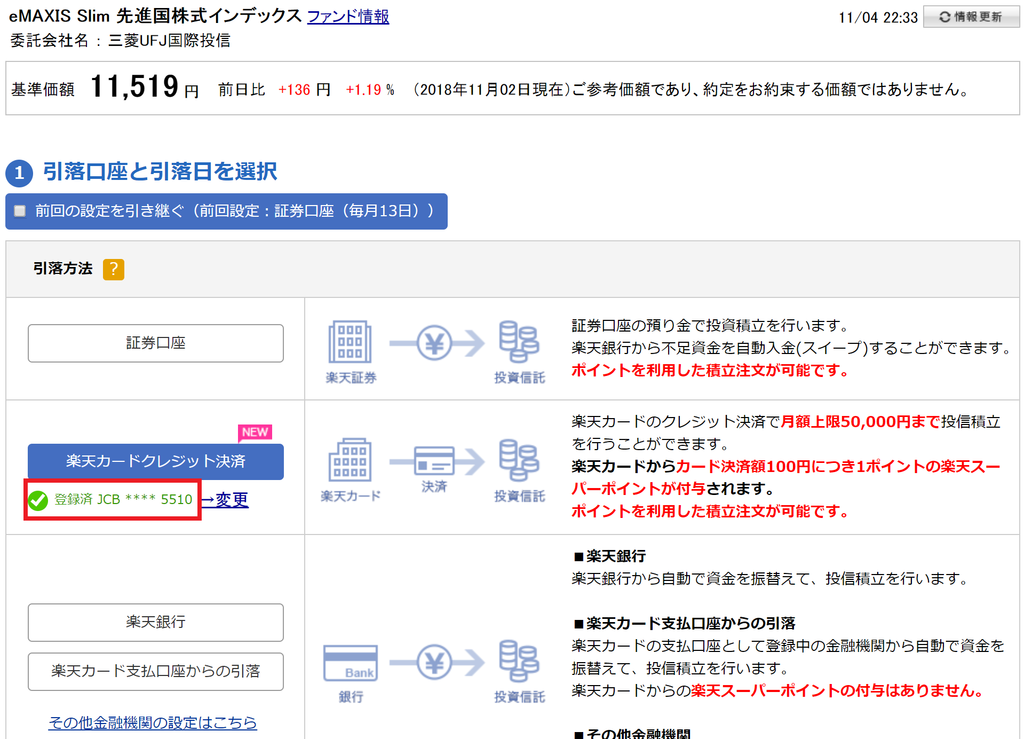The height and width of the screenshot is (739, 1024).
Task: Click the 投資信託 coins icon in 証券口座 row
Action: click(519, 341)
